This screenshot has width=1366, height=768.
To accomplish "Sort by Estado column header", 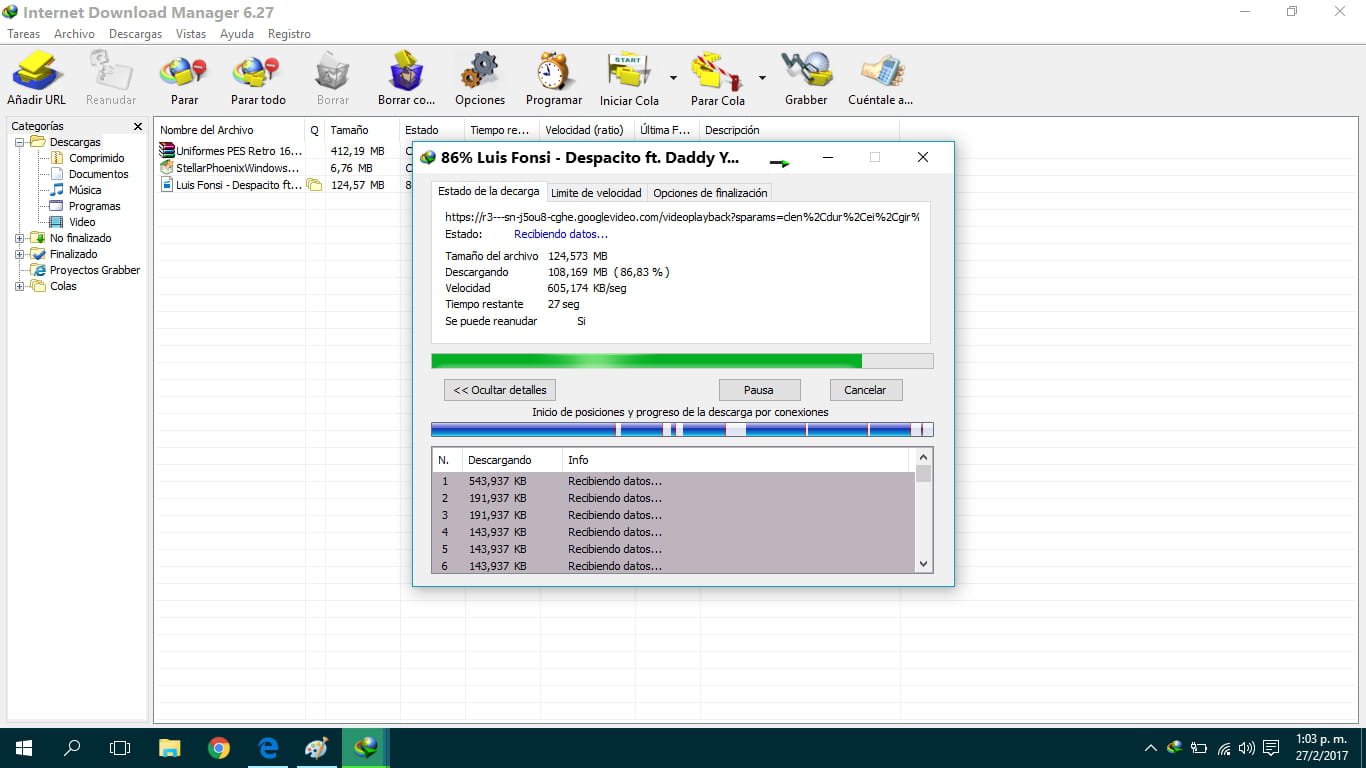I will click(x=432, y=130).
